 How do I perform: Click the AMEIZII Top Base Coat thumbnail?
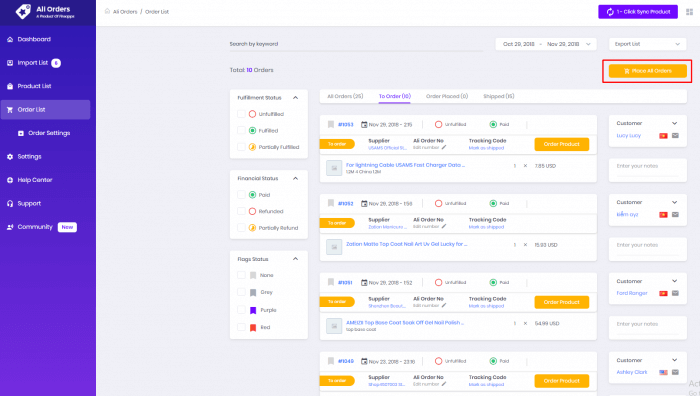coord(334,326)
